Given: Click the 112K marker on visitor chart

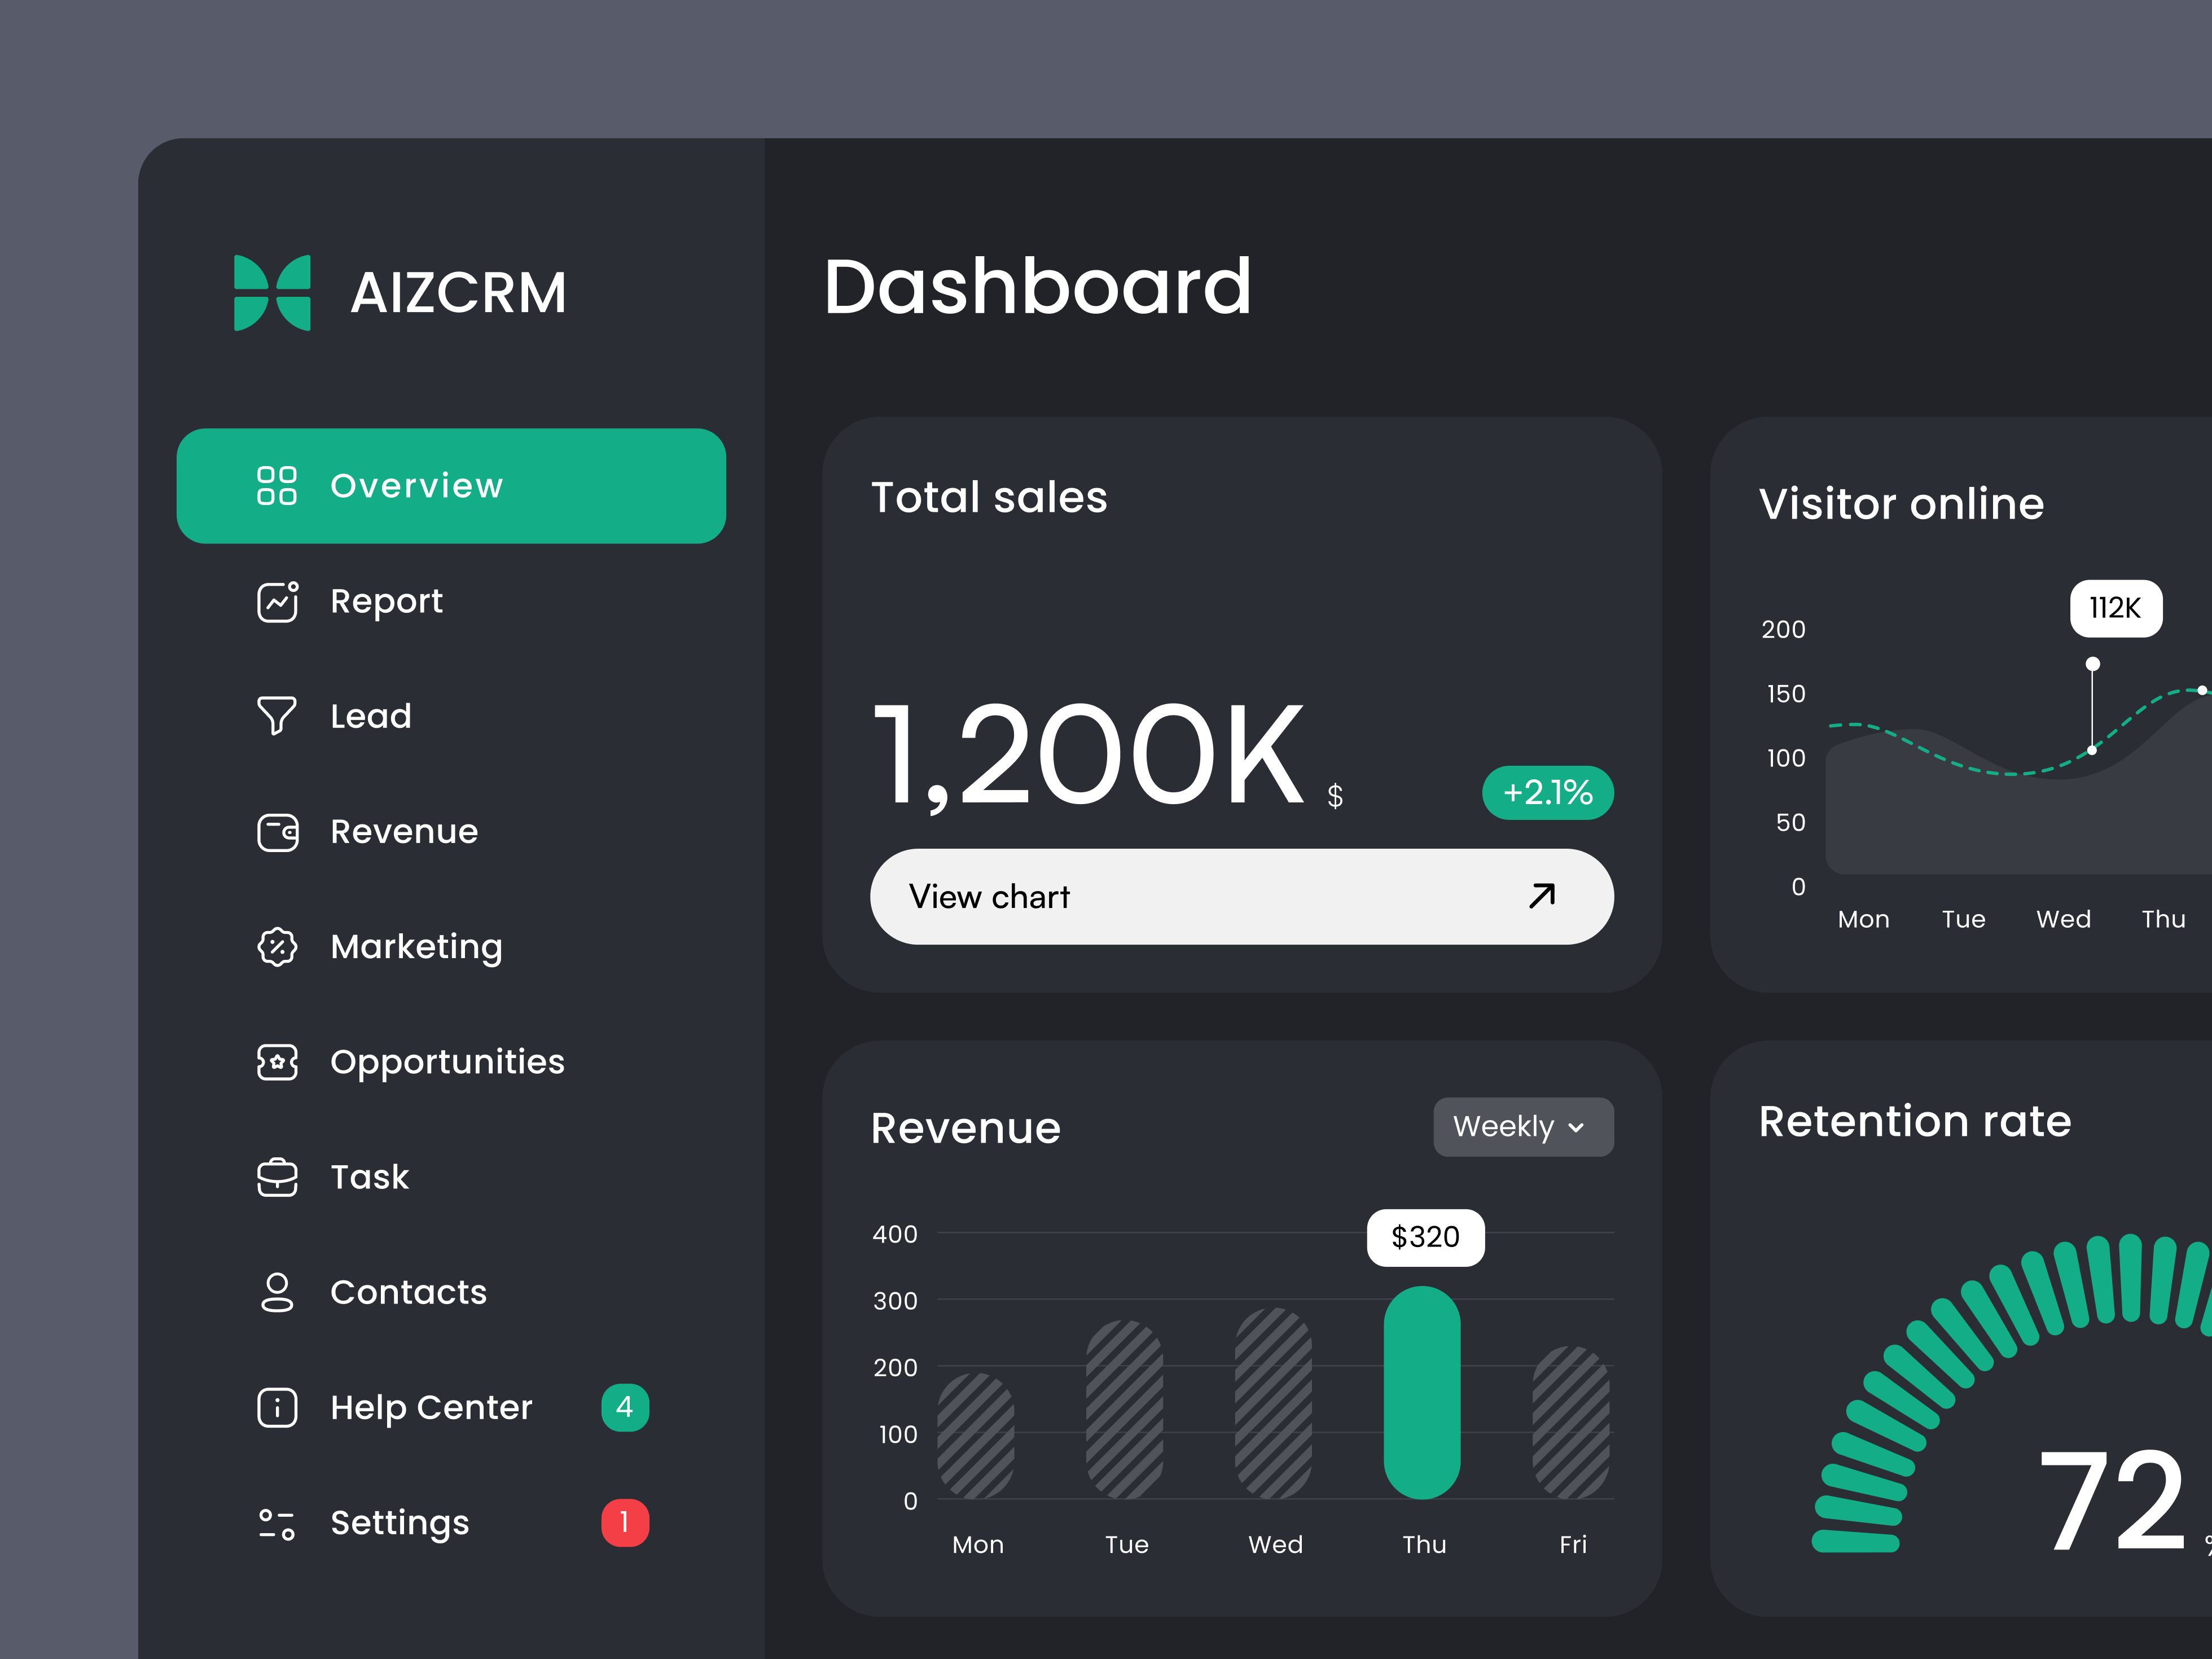Looking at the screenshot, I should tap(2115, 608).
